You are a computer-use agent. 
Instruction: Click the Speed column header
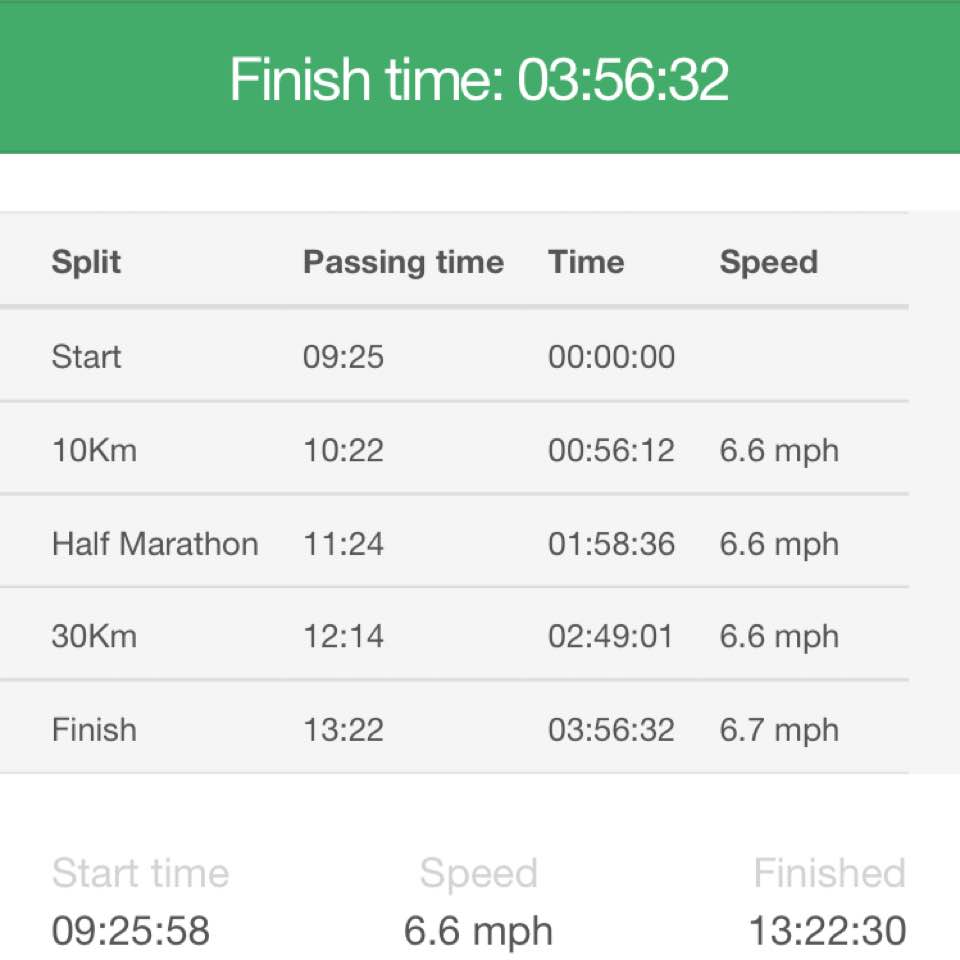pyautogui.click(x=768, y=263)
